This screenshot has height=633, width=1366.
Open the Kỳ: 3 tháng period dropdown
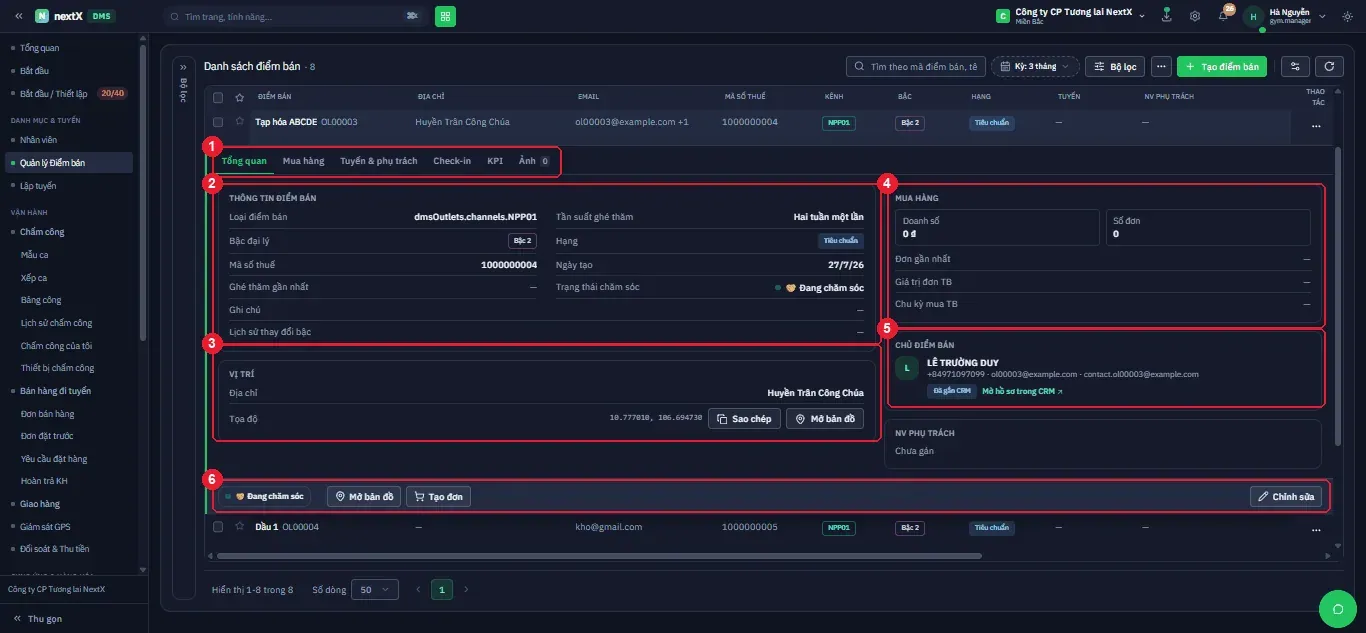tap(1035, 66)
